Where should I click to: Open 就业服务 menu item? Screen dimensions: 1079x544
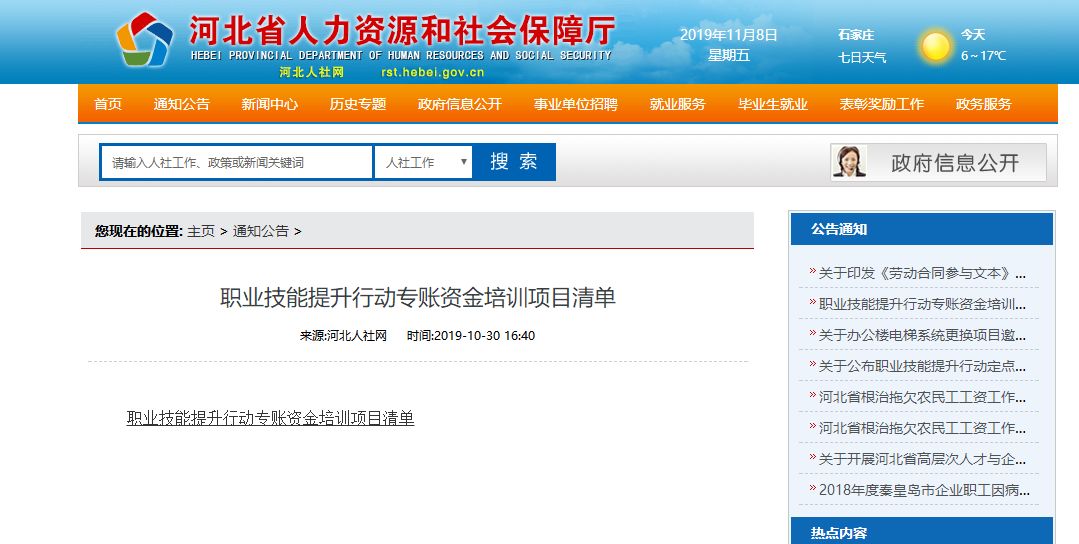pos(678,104)
